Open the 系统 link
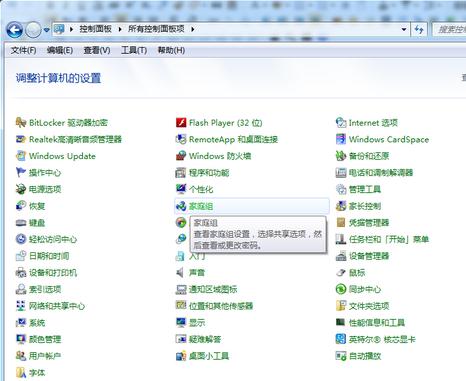 pos(37,323)
